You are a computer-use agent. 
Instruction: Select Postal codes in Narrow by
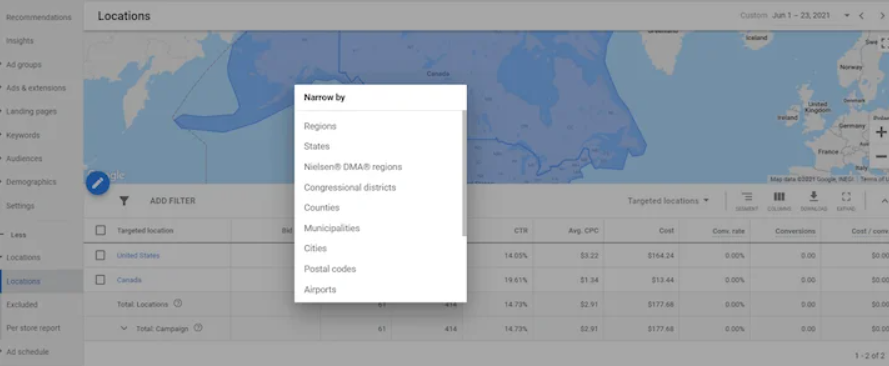[330, 269]
